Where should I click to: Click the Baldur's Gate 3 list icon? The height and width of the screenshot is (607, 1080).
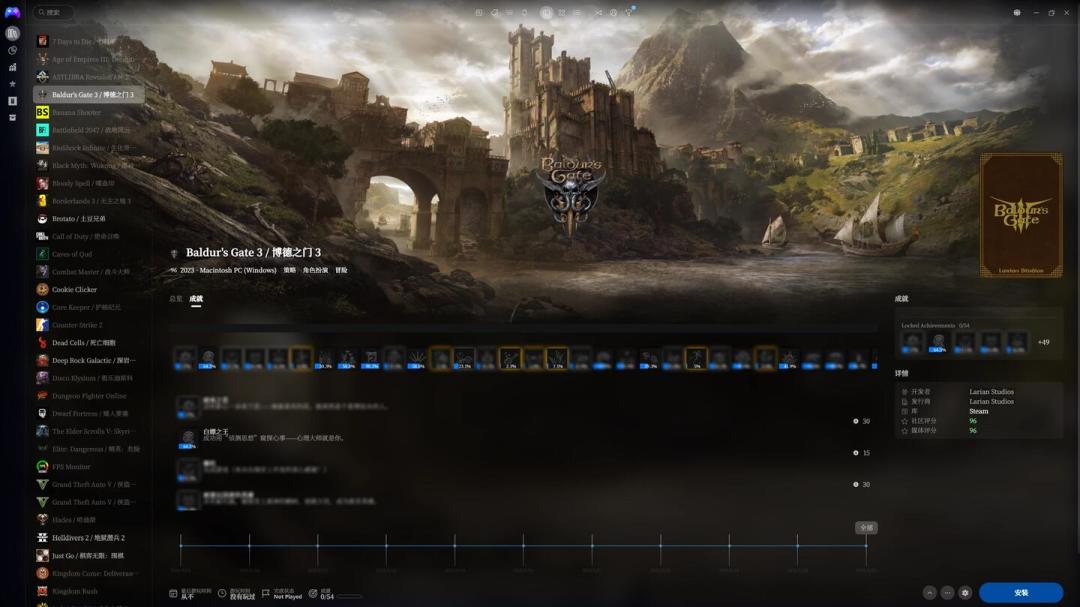(42, 94)
